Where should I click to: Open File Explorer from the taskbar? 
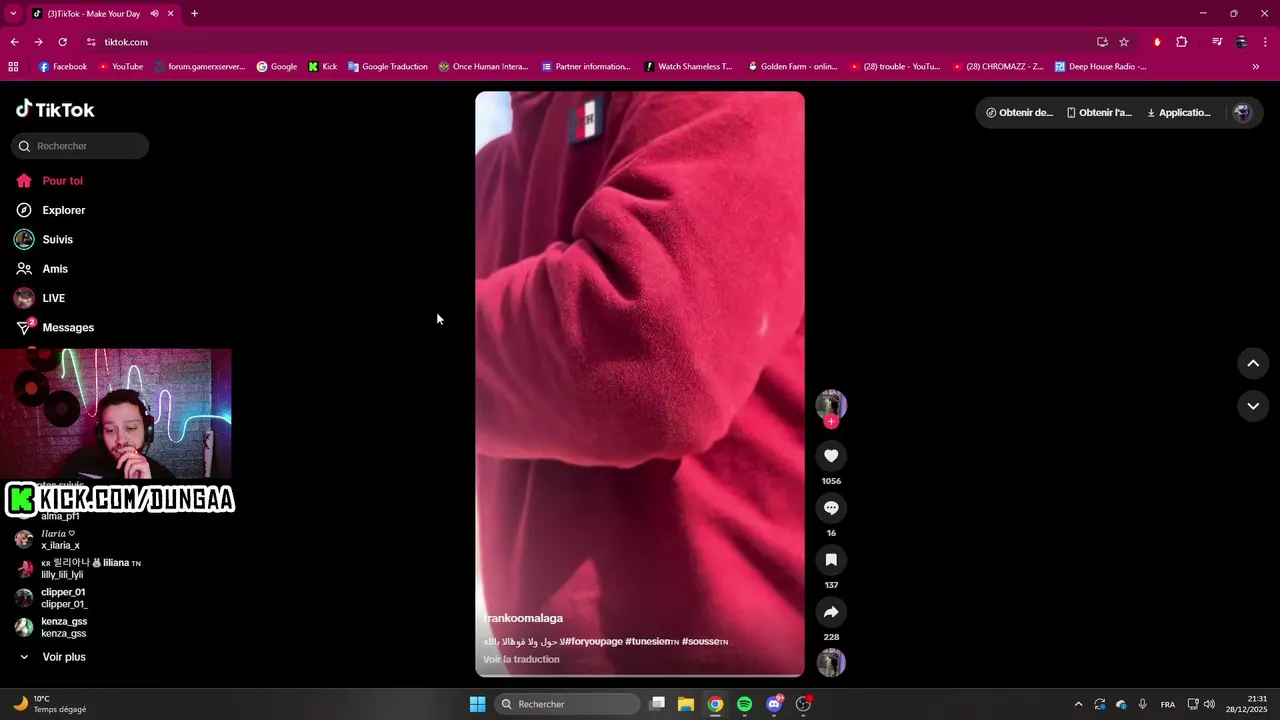pos(686,704)
